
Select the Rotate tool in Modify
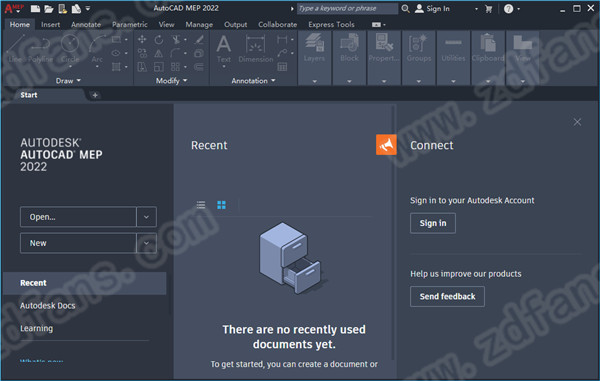point(159,39)
